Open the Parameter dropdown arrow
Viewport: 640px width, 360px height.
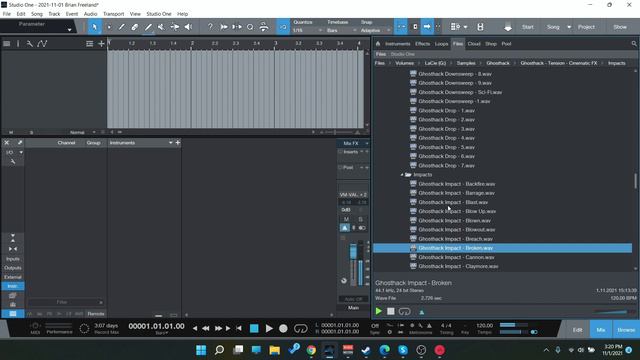pos(69,29)
